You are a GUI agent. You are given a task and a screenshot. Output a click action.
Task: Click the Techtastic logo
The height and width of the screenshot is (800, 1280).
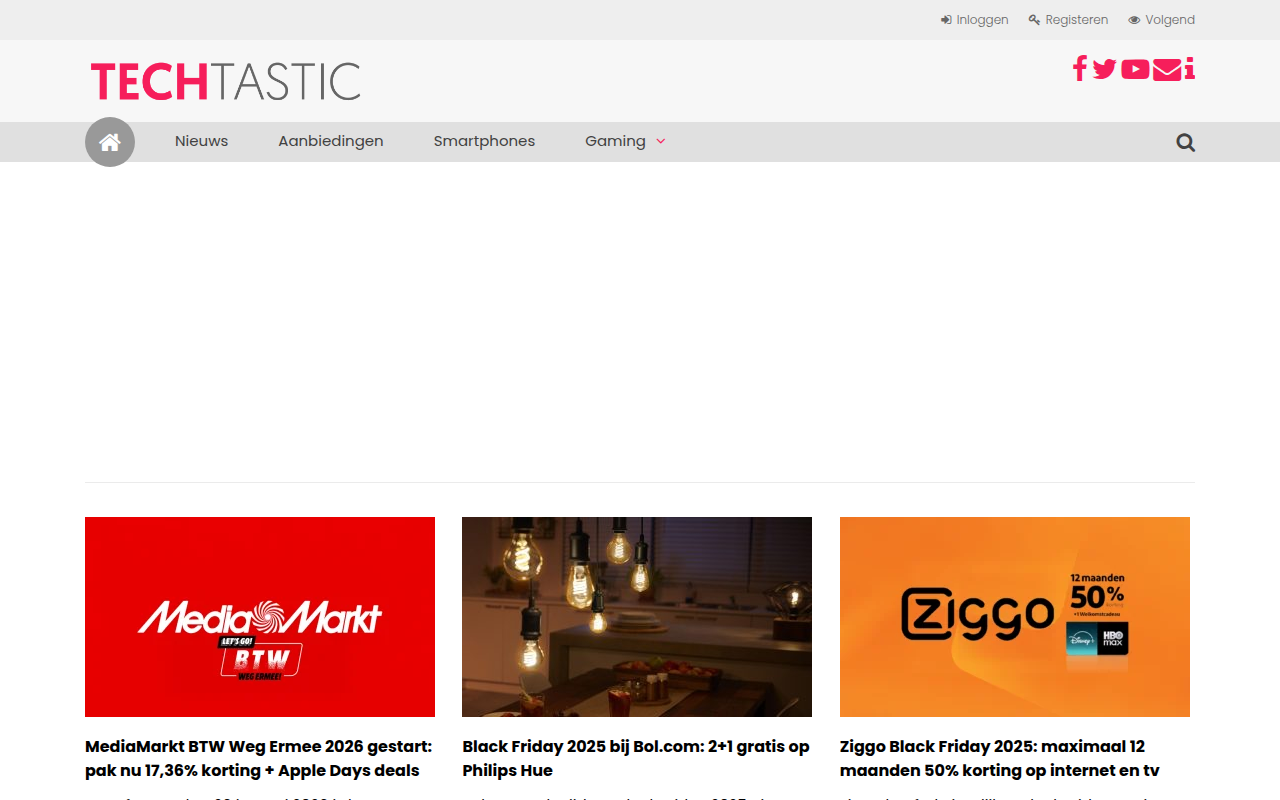(225, 81)
